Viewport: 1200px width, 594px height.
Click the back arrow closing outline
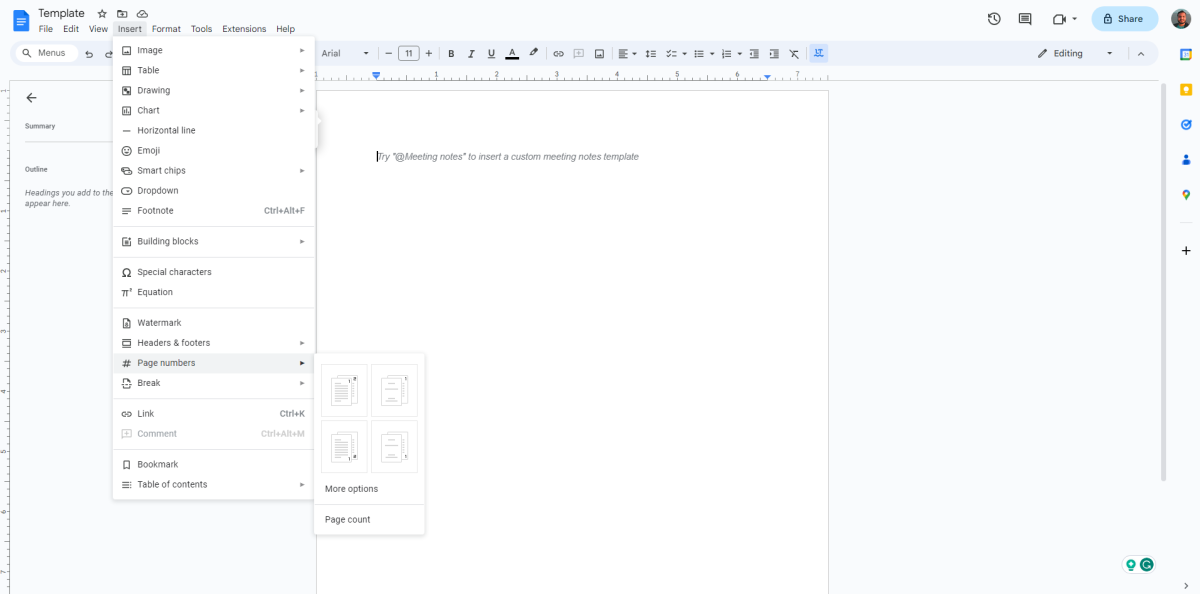pyautogui.click(x=31, y=97)
